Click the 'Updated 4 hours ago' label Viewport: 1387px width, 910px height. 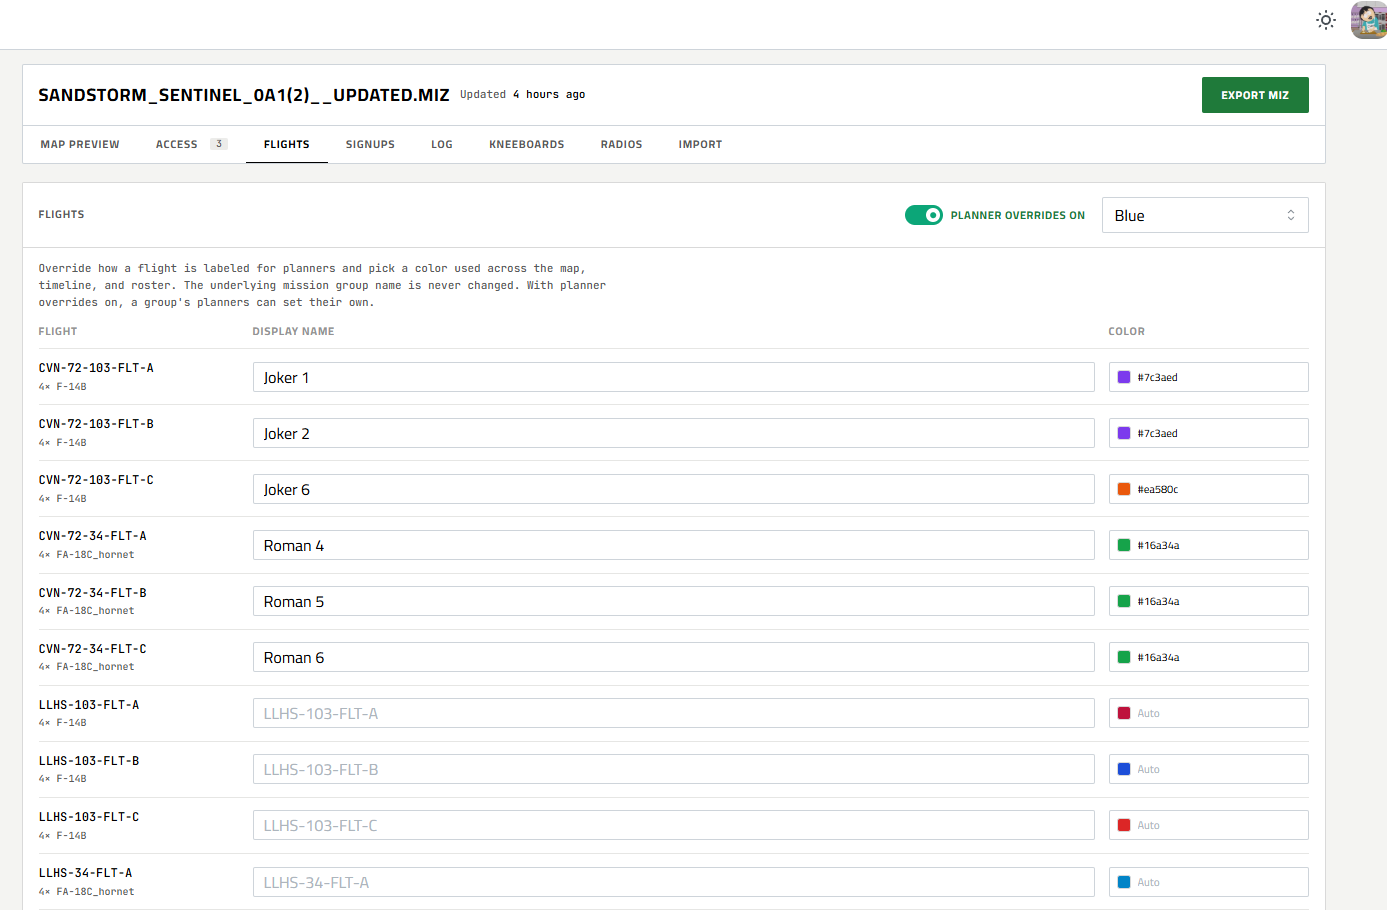(523, 94)
